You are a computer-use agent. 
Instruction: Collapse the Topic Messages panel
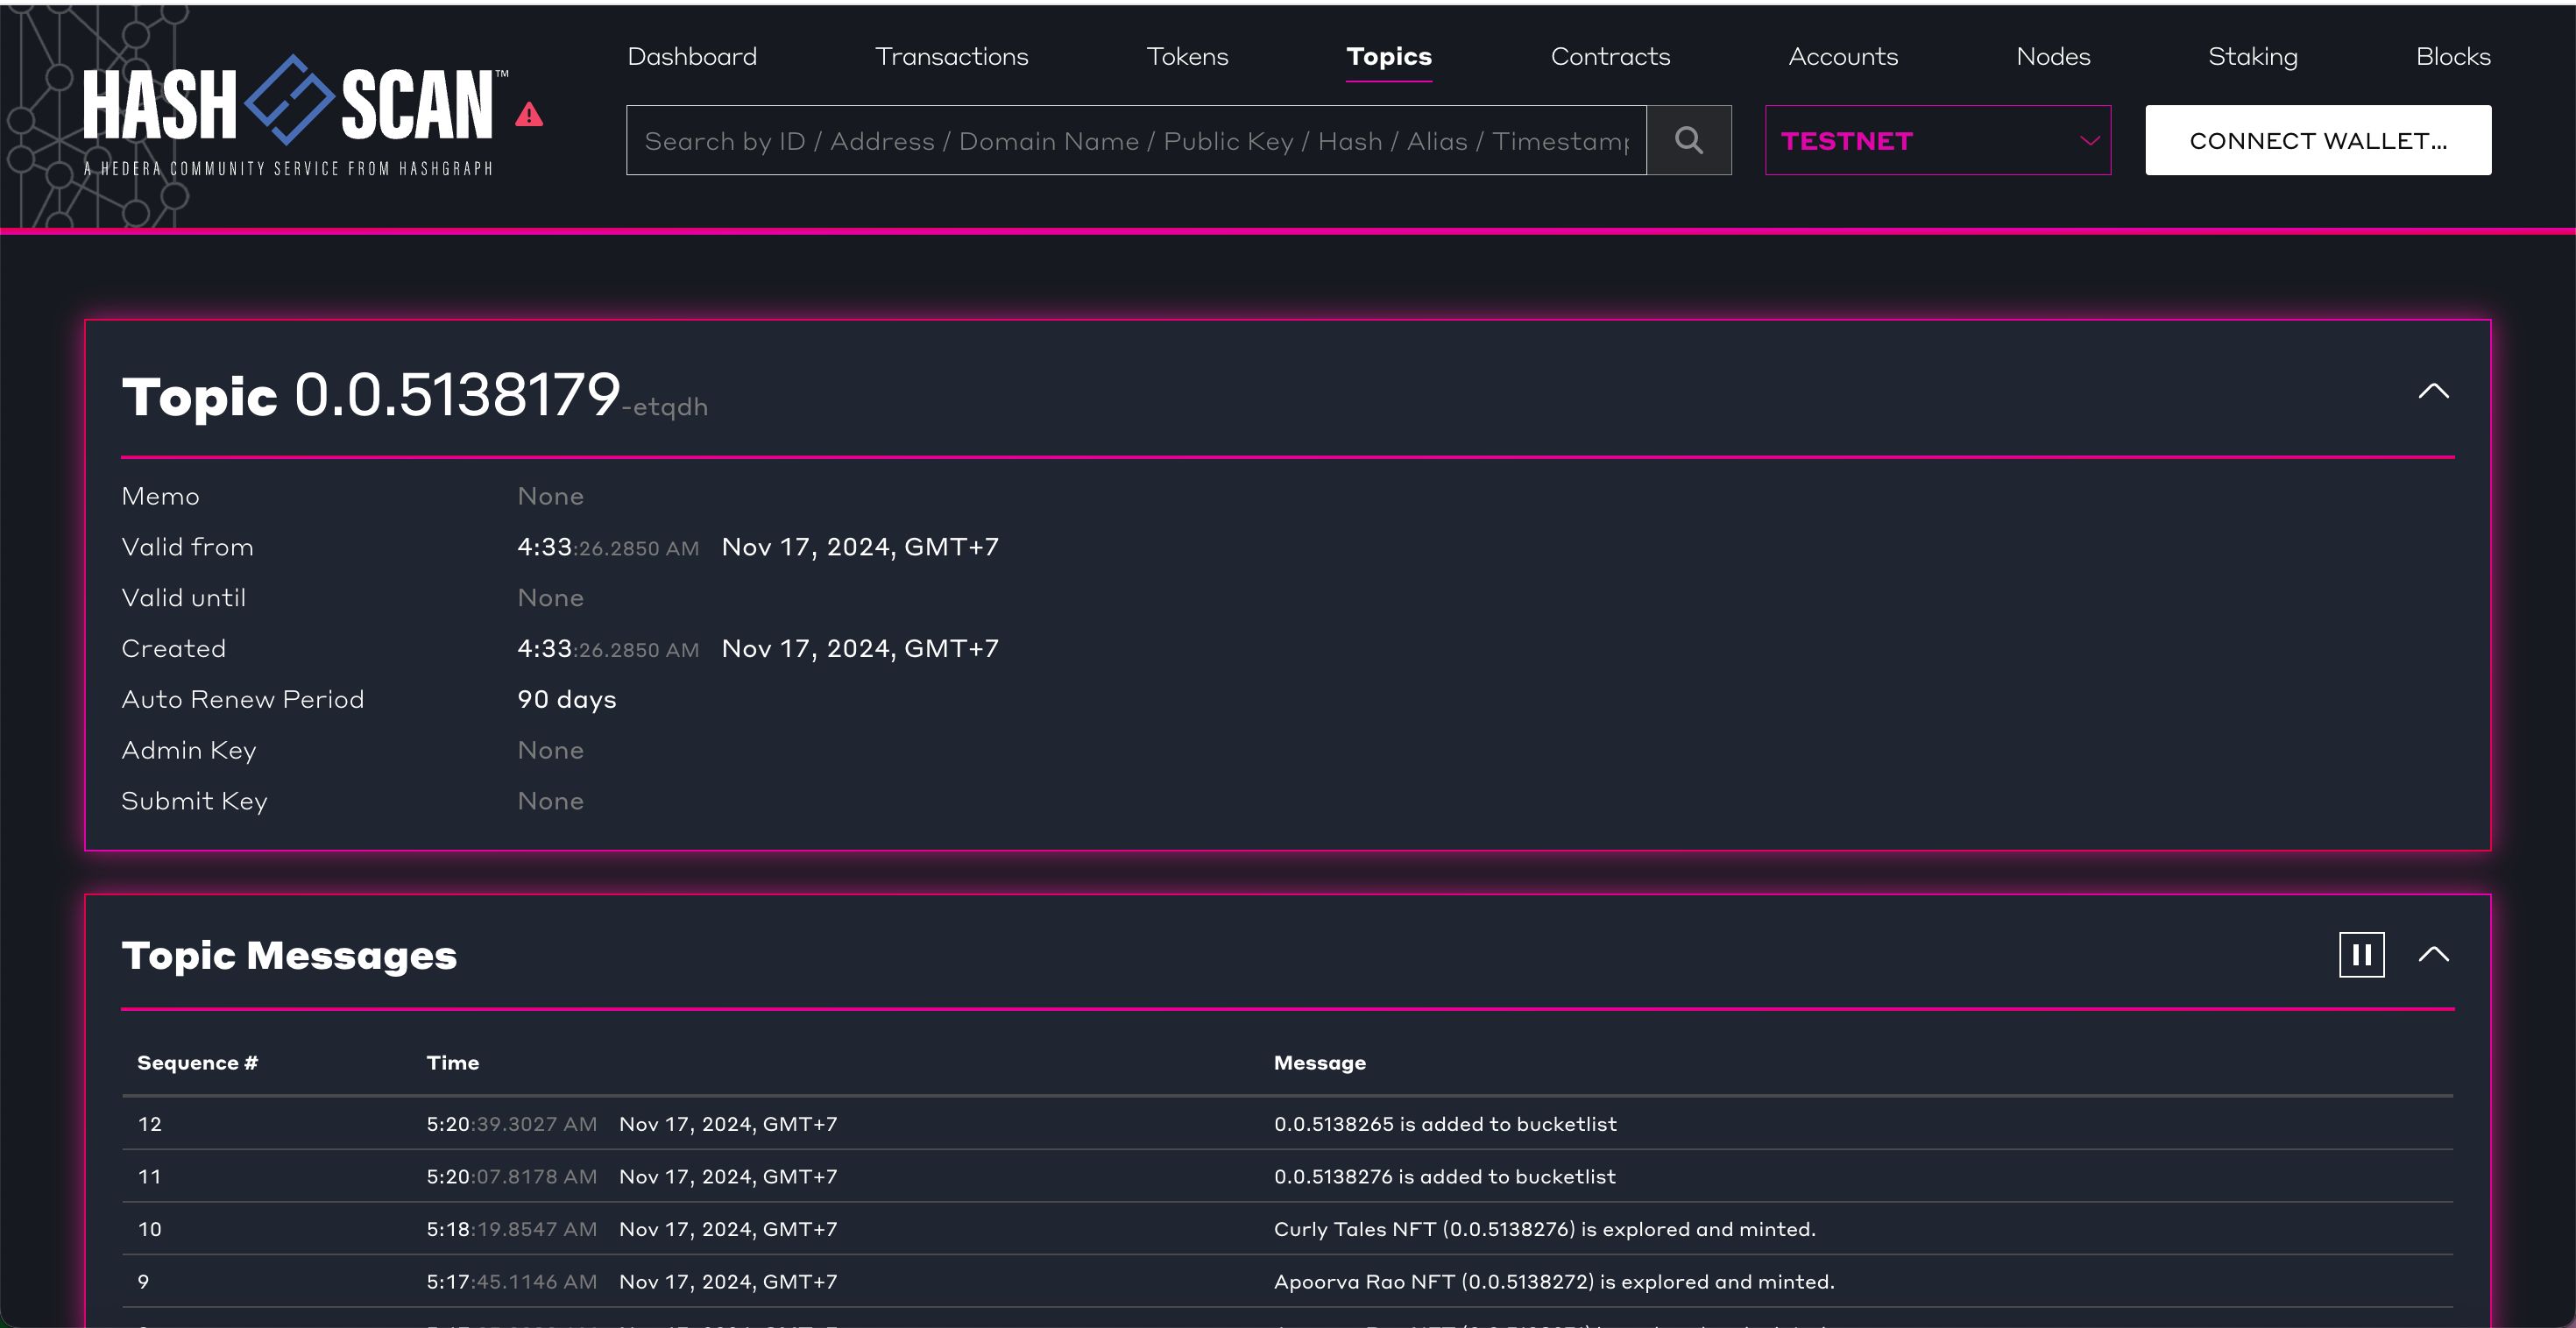pos(2433,954)
